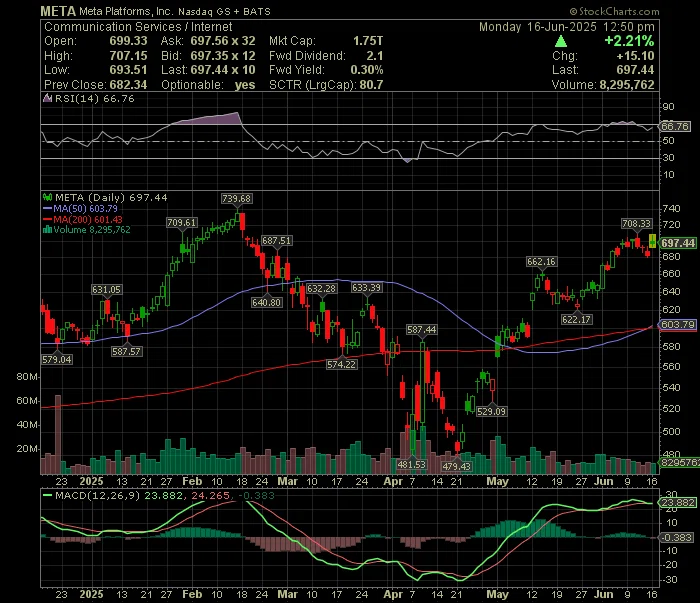Click the Chg value +15.10
This screenshot has height=603, width=700.
click(x=635, y=56)
